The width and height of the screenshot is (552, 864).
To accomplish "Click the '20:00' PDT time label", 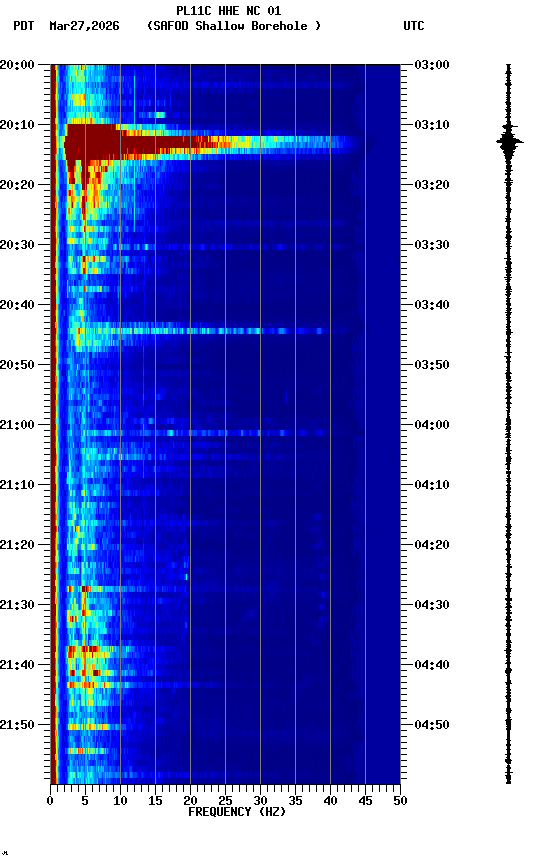I will coord(17,65).
